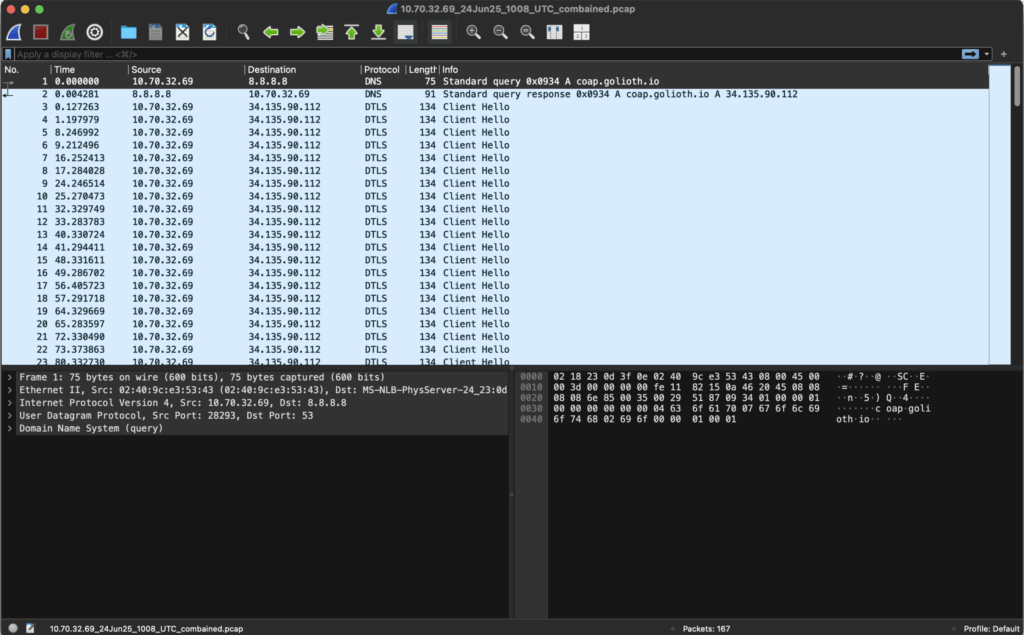Sort by the Length column header
1024x635 pixels.
pyautogui.click(x=422, y=69)
